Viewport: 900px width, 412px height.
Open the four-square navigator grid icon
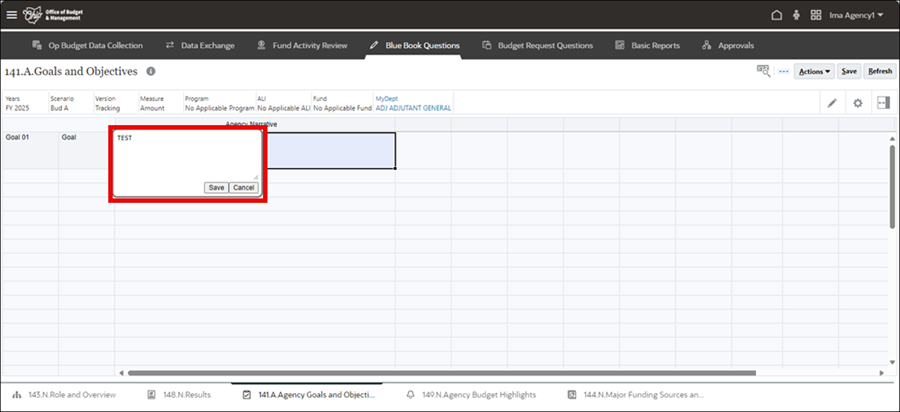[816, 15]
